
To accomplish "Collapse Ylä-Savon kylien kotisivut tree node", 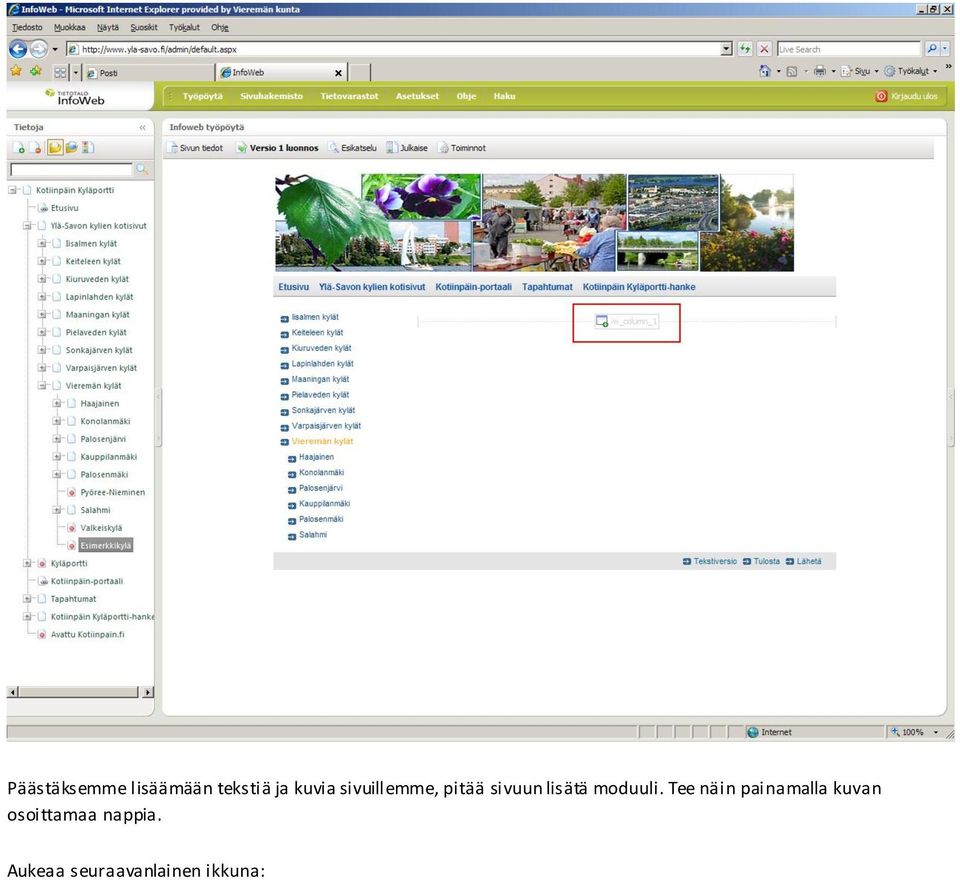I will coord(27,226).
